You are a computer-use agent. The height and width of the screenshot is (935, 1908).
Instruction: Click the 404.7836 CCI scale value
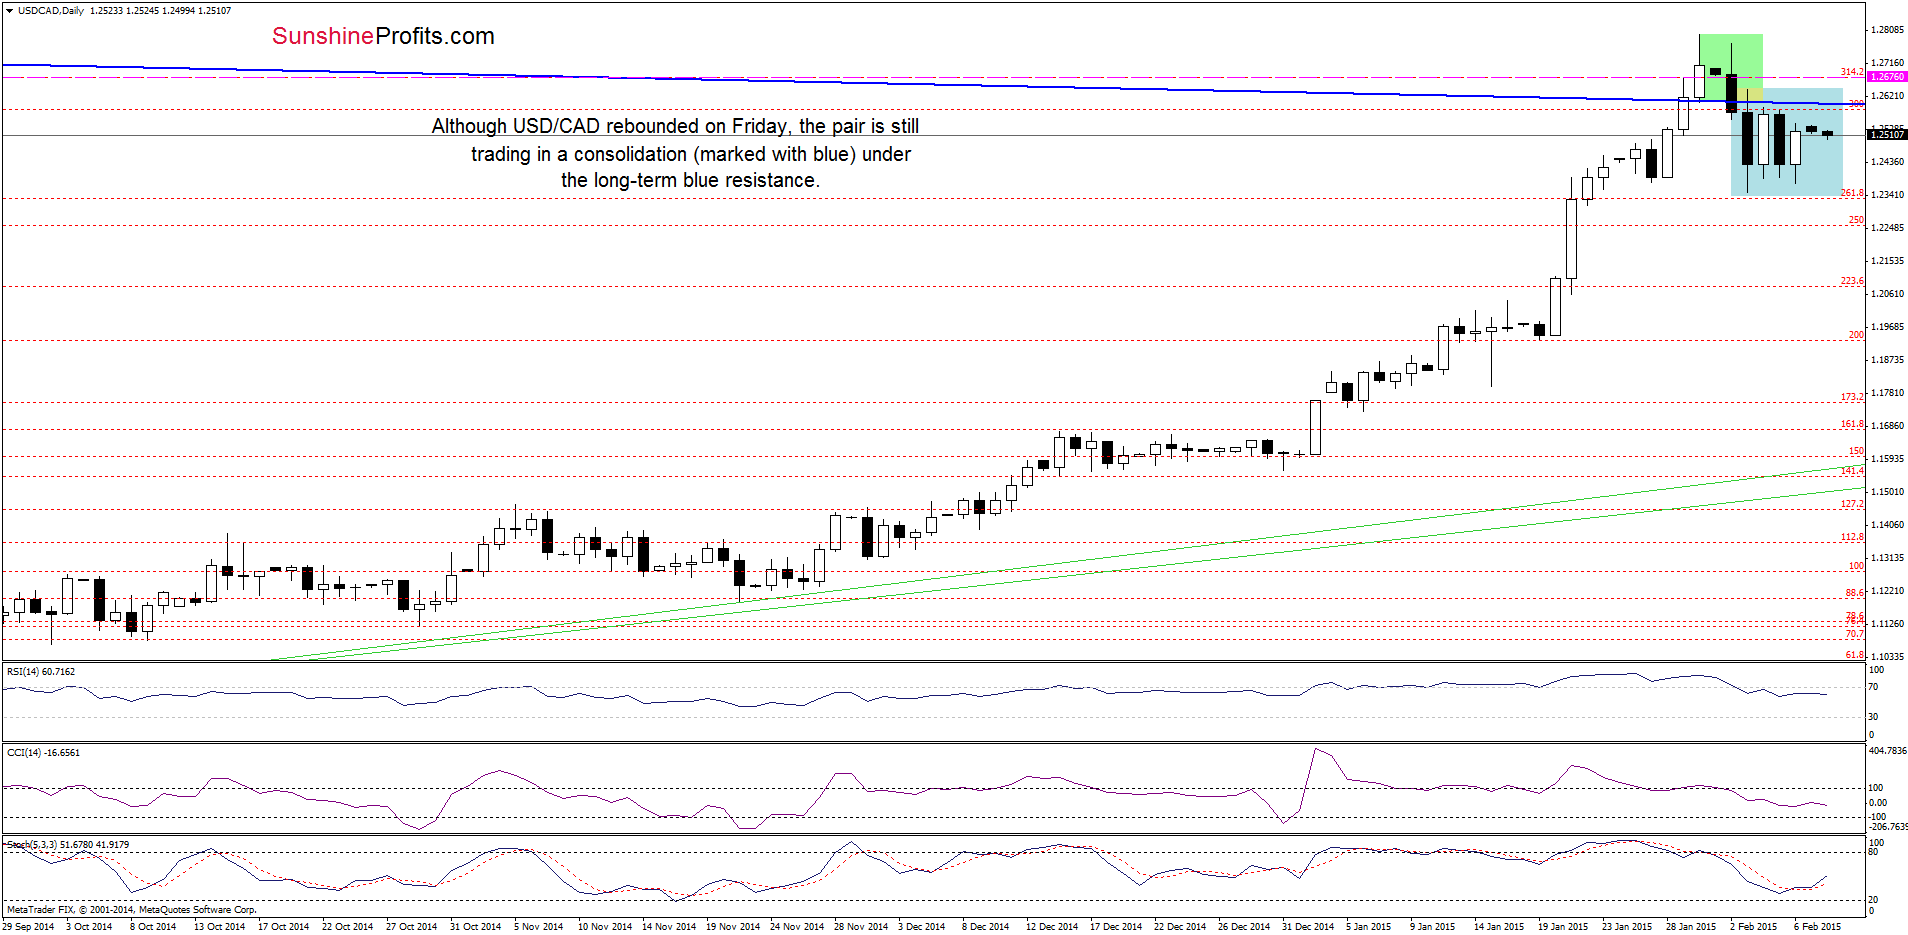pos(1888,750)
